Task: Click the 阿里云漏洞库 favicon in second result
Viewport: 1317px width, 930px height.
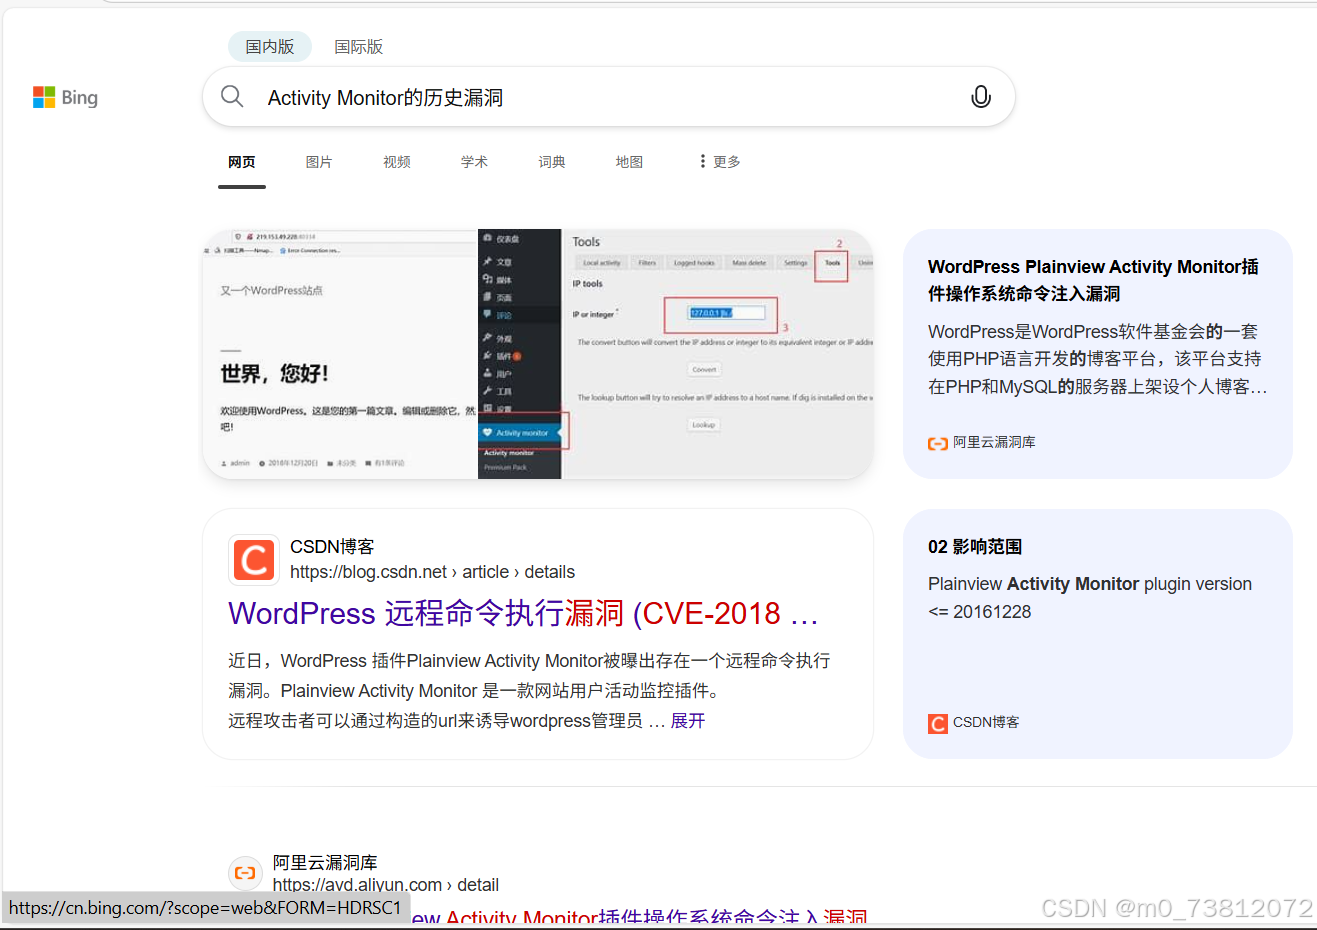Action: (245, 873)
